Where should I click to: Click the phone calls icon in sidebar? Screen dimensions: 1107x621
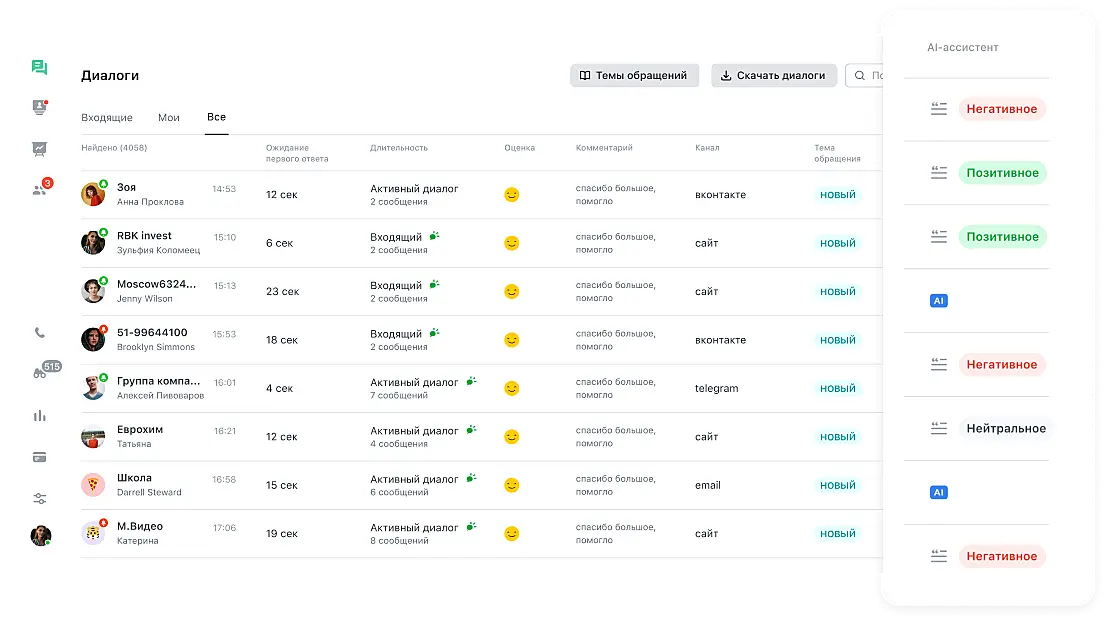40,333
